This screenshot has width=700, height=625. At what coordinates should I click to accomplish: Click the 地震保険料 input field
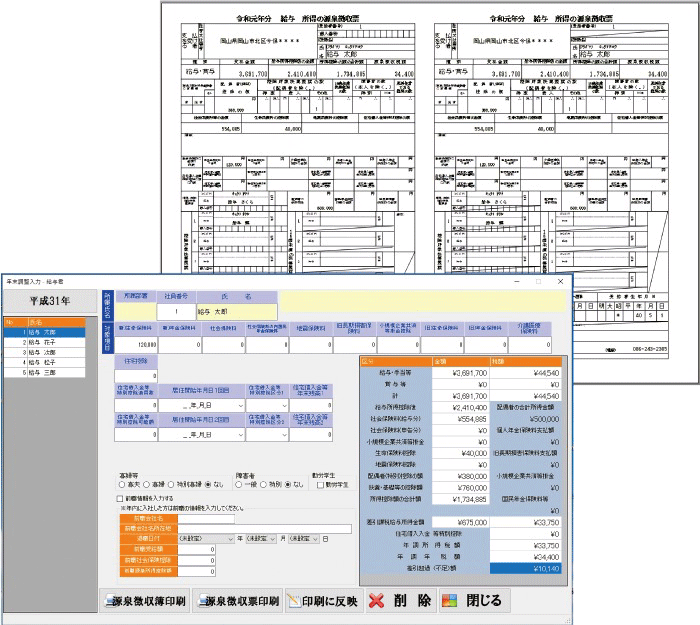pos(311,345)
